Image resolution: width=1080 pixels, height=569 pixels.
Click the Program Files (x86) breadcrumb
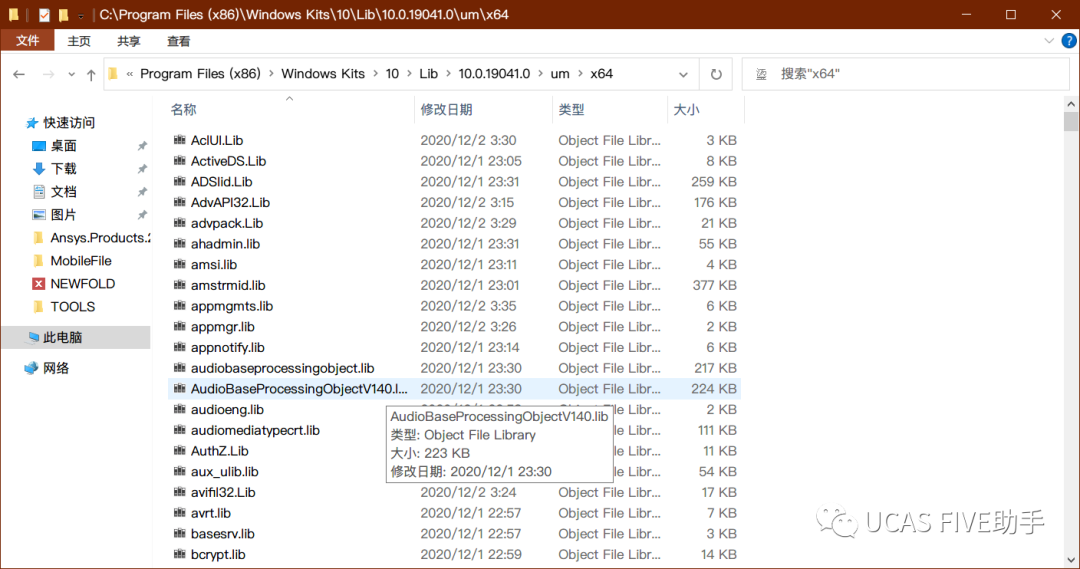click(200, 74)
